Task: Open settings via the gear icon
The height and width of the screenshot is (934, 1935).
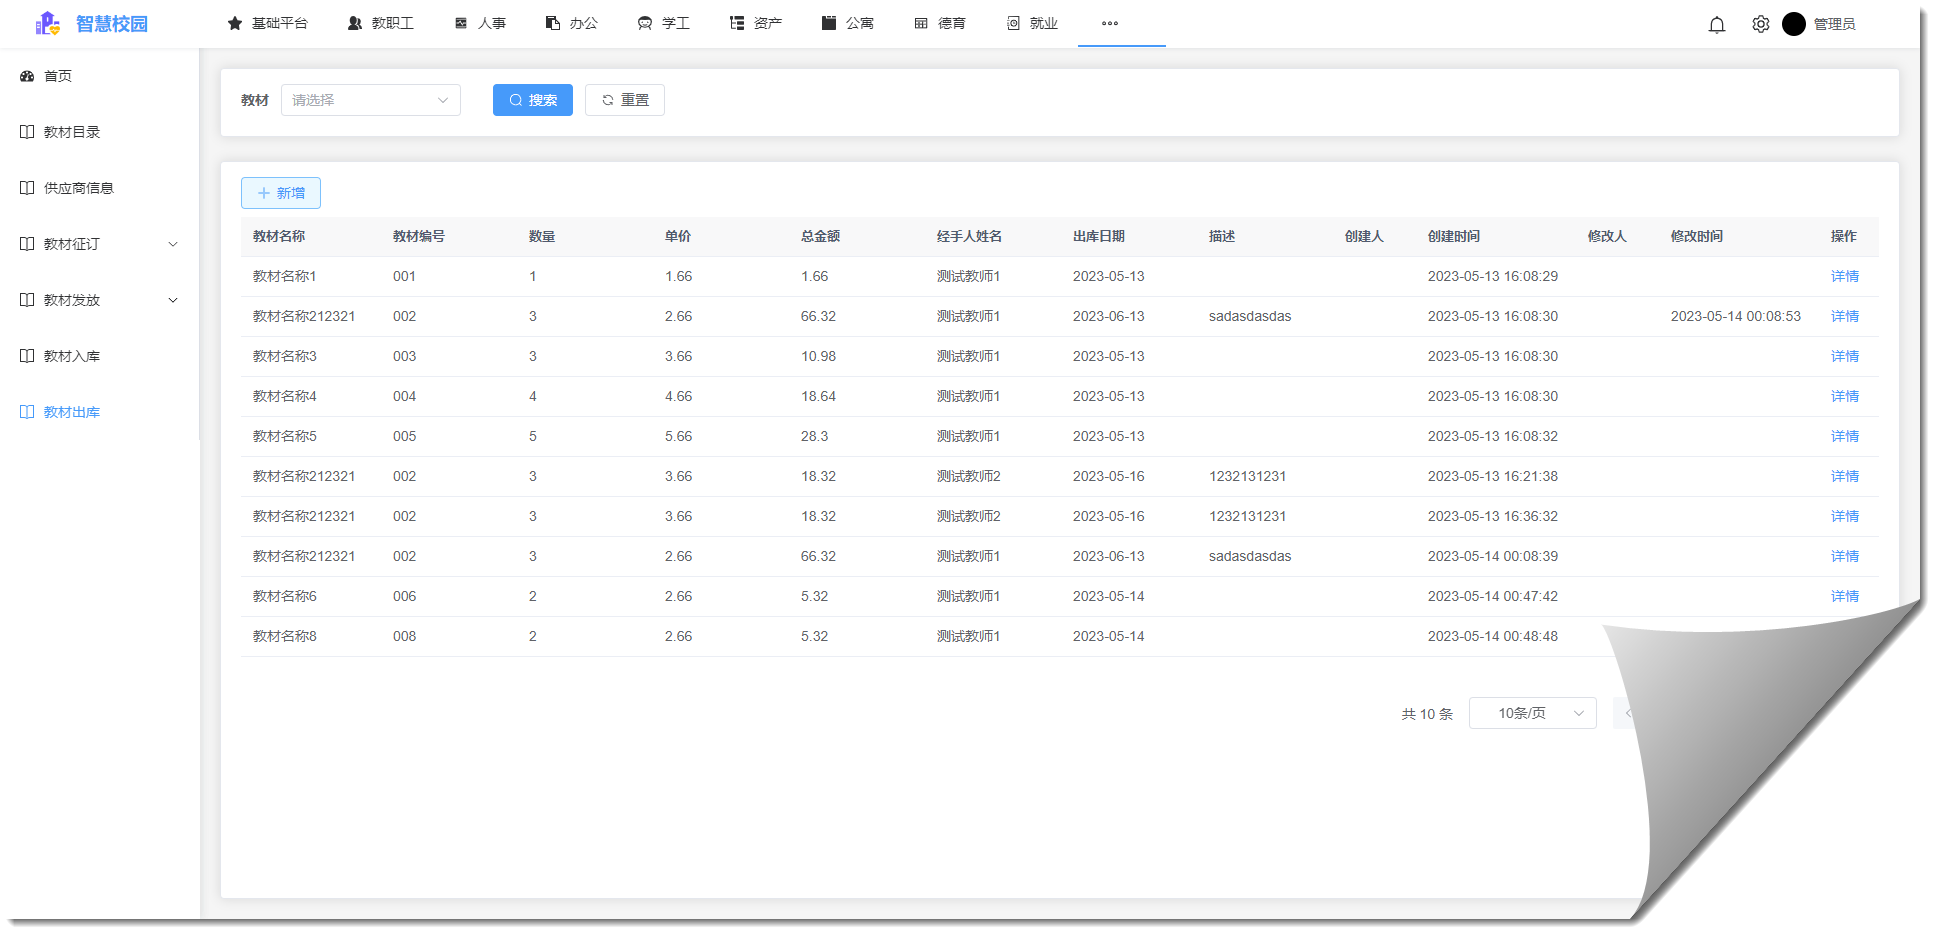Action: [1760, 24]
